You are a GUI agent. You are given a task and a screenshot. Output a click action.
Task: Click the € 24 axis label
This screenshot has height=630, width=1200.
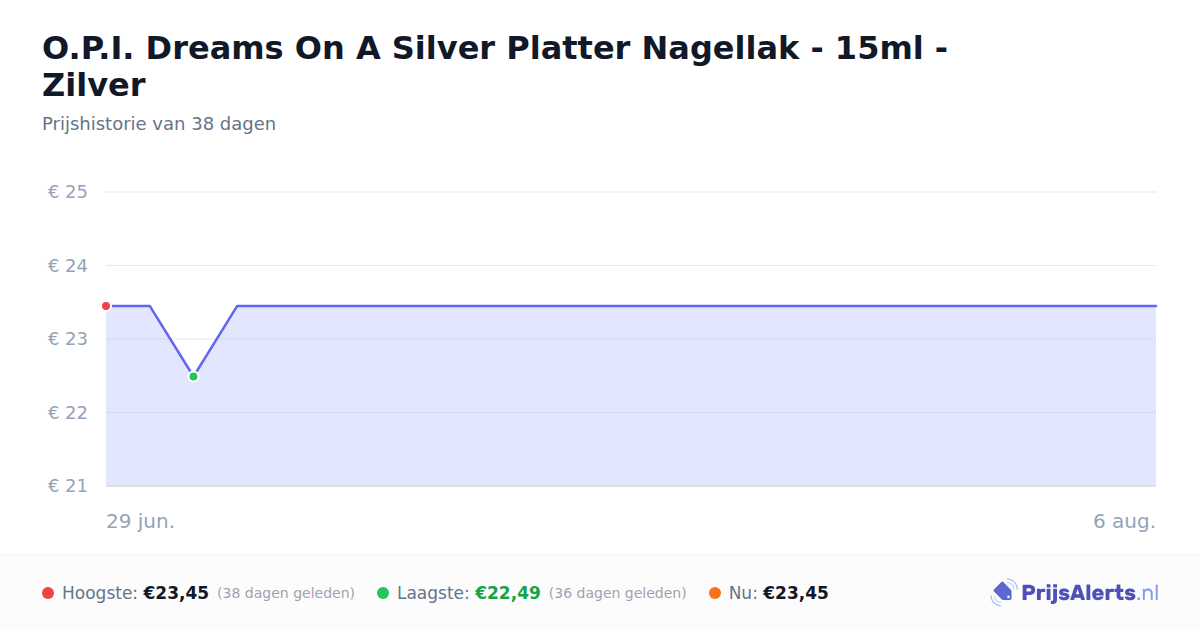(68, 266)
